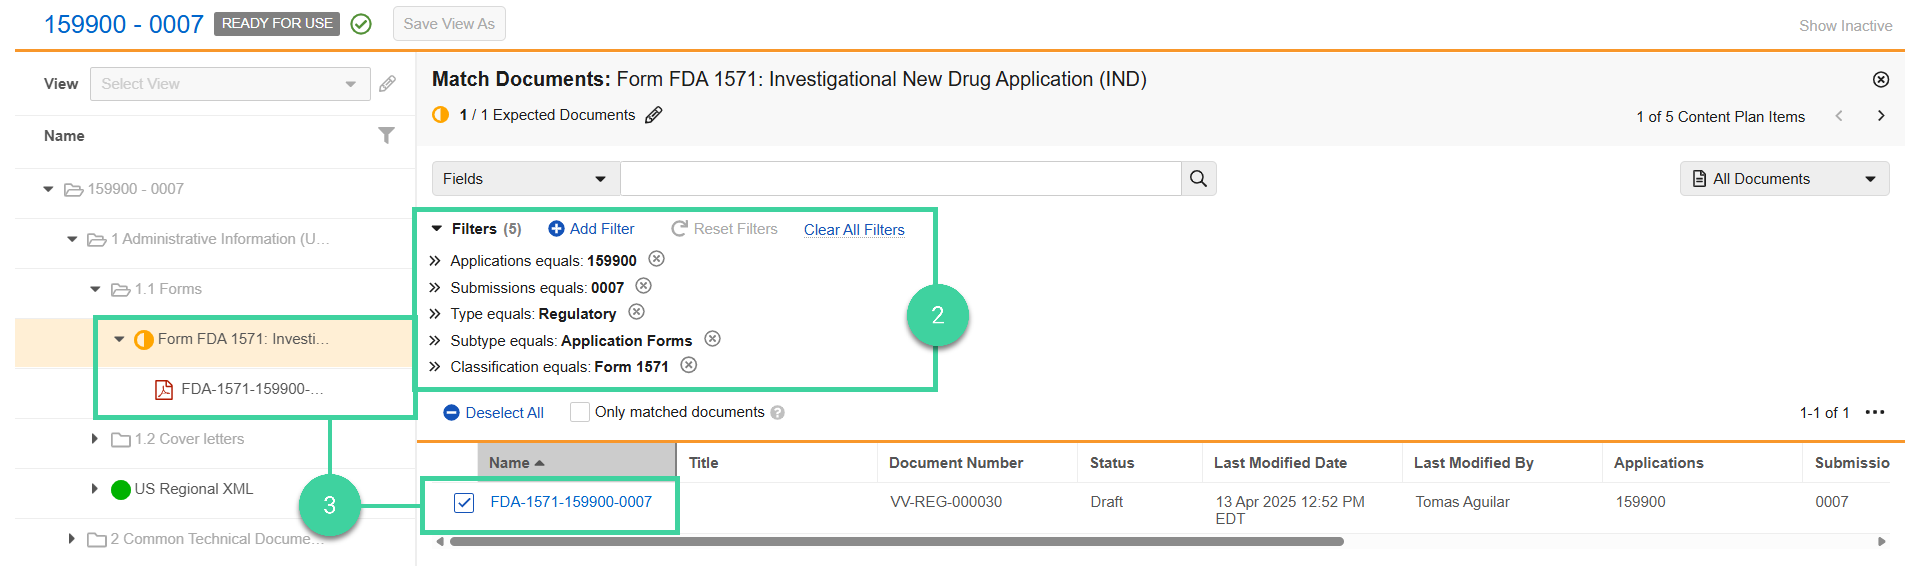This screenshot has width=1920, height=566.
Task: Select the 1.1 Forms folder label
Action: click(168, 289)
